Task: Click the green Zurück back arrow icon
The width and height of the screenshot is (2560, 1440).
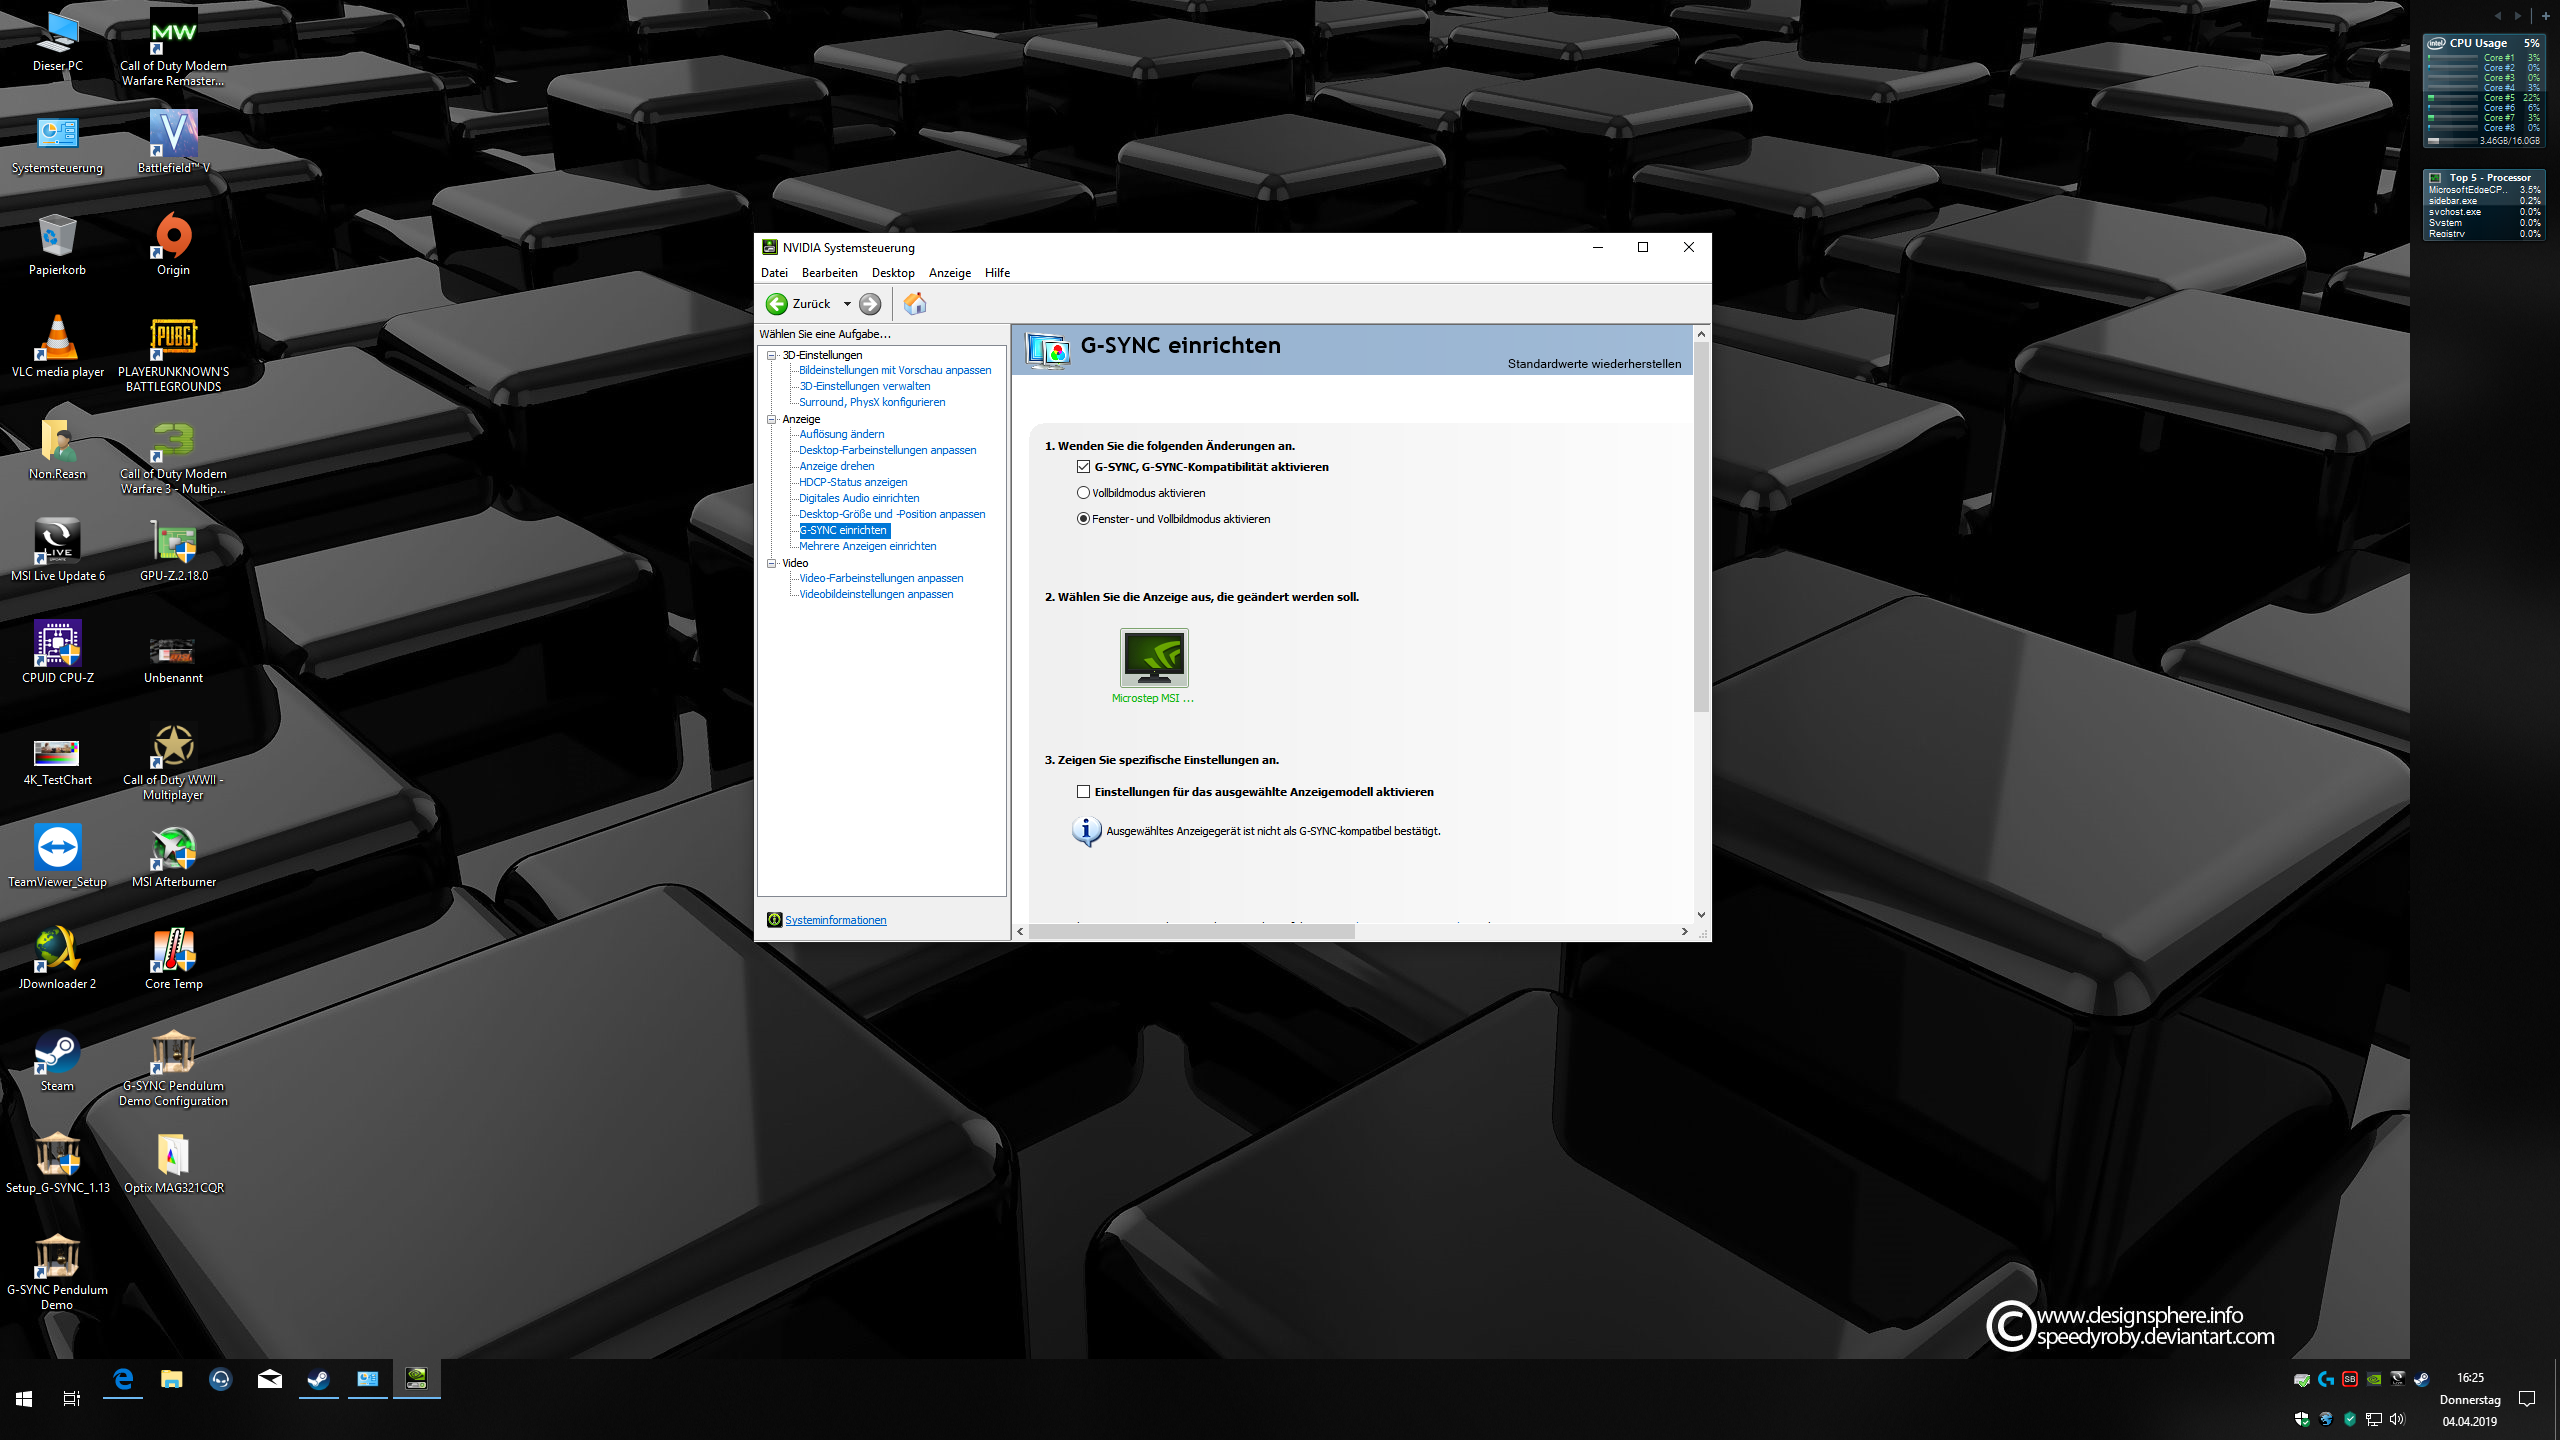Action: (x=776, y=304)
